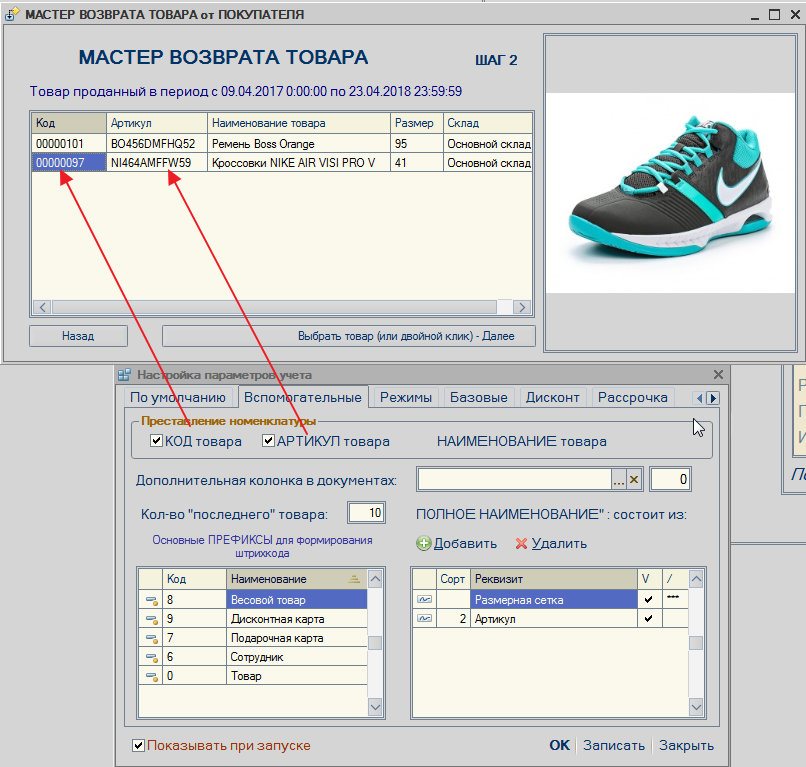Switch to Режимы tab
Viewport: 806px width, 767px height.
(x=406, y=397)
